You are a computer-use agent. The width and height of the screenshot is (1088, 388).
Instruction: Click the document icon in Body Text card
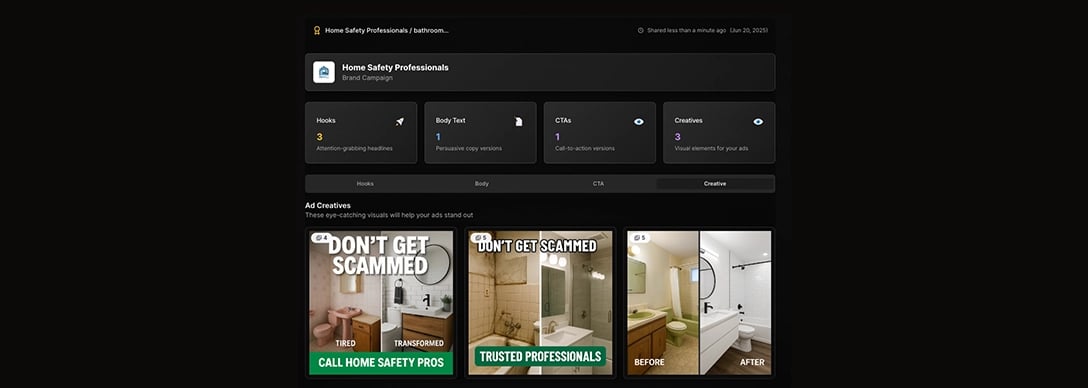pos(518,121)
